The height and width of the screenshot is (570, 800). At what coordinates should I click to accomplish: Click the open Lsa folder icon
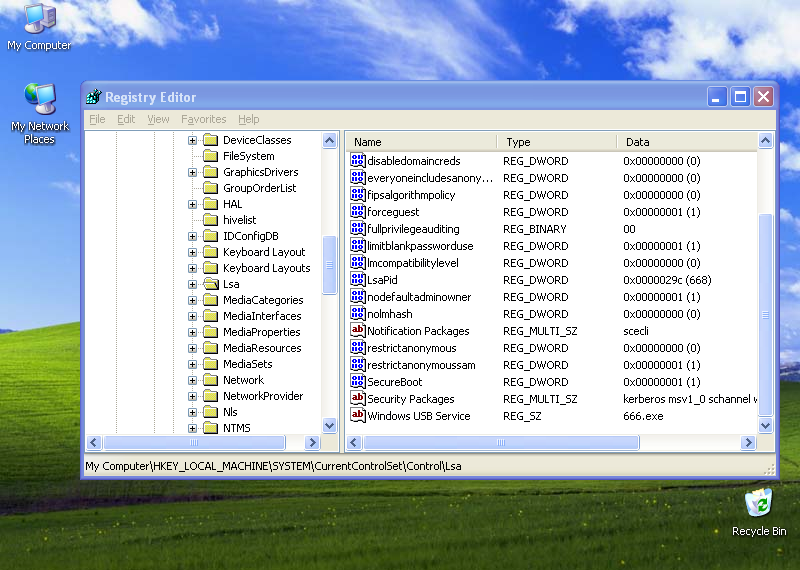211,284
